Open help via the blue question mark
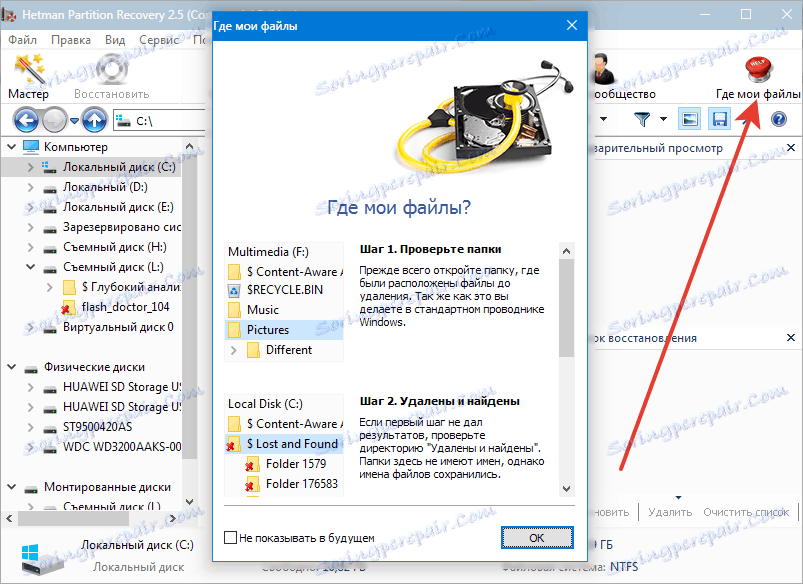The height and width of the screenshot is (584, 803). click(778, 119)
